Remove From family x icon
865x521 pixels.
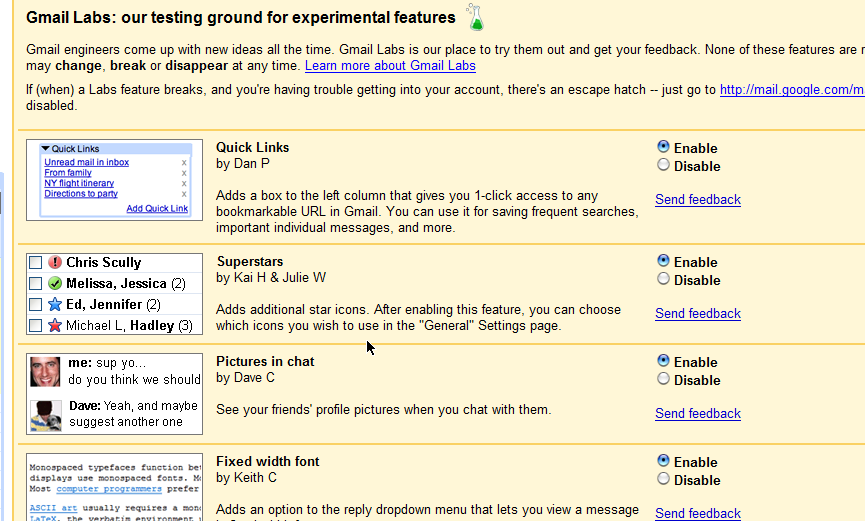[184, 173]
